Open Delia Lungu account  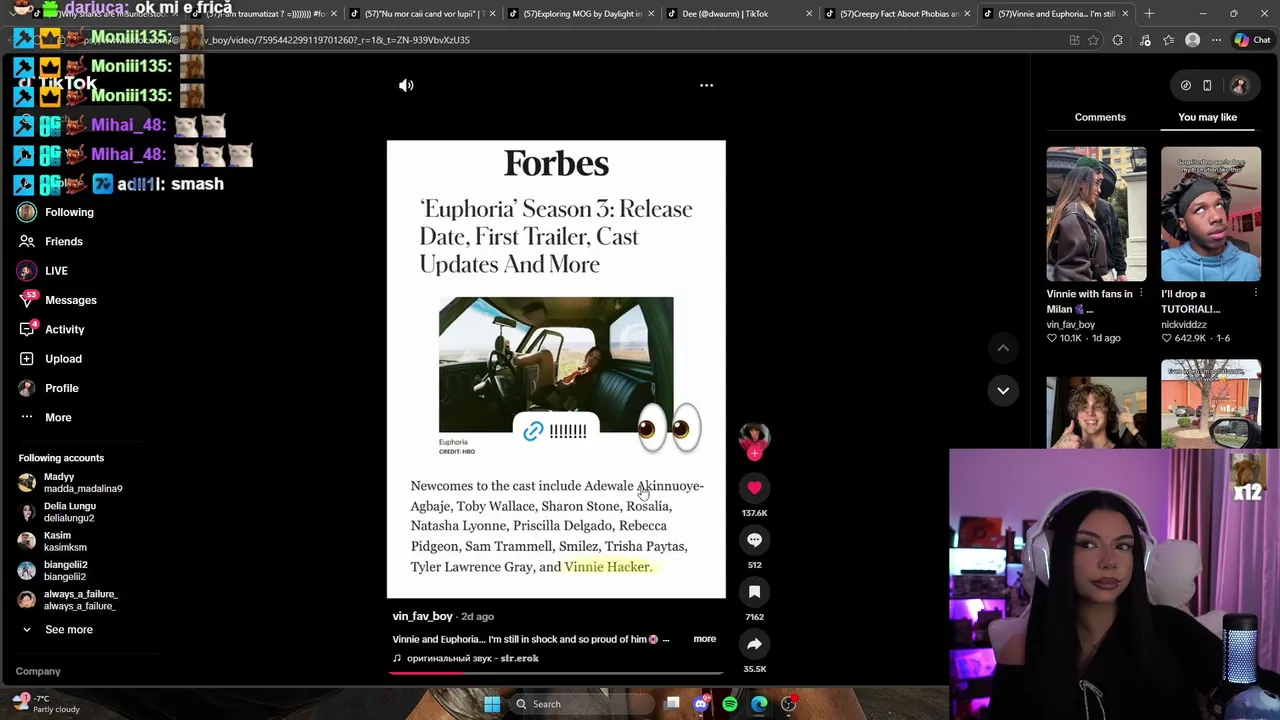coord(57,512)
